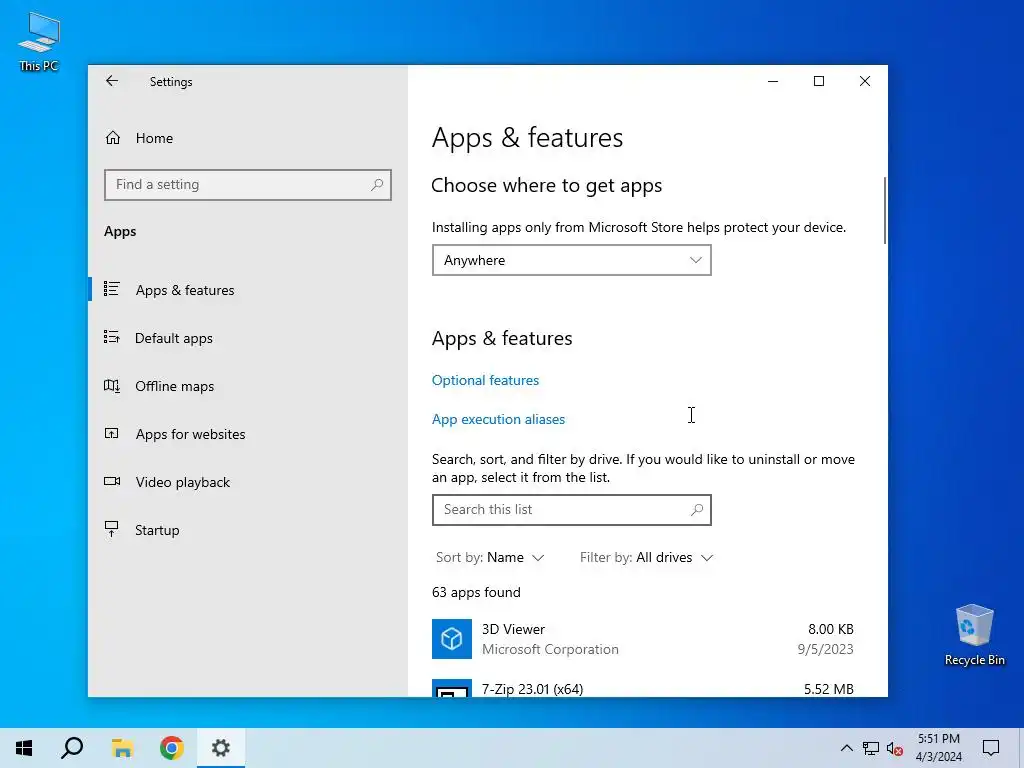
Task: Click the Startup sidebar icon
Action: [112, 529]
